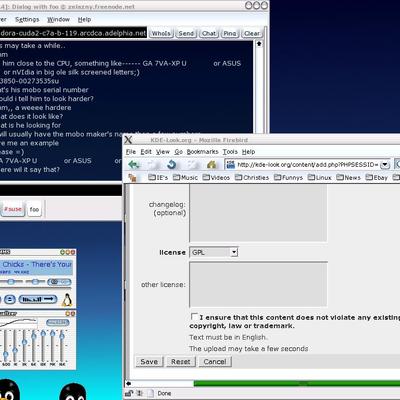Switch to the foo chat tab
The height and width of the screenshot is (400, 400).
34,209
